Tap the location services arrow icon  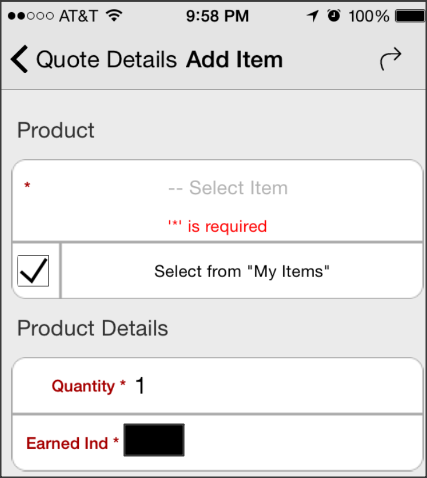click(313, 16)
